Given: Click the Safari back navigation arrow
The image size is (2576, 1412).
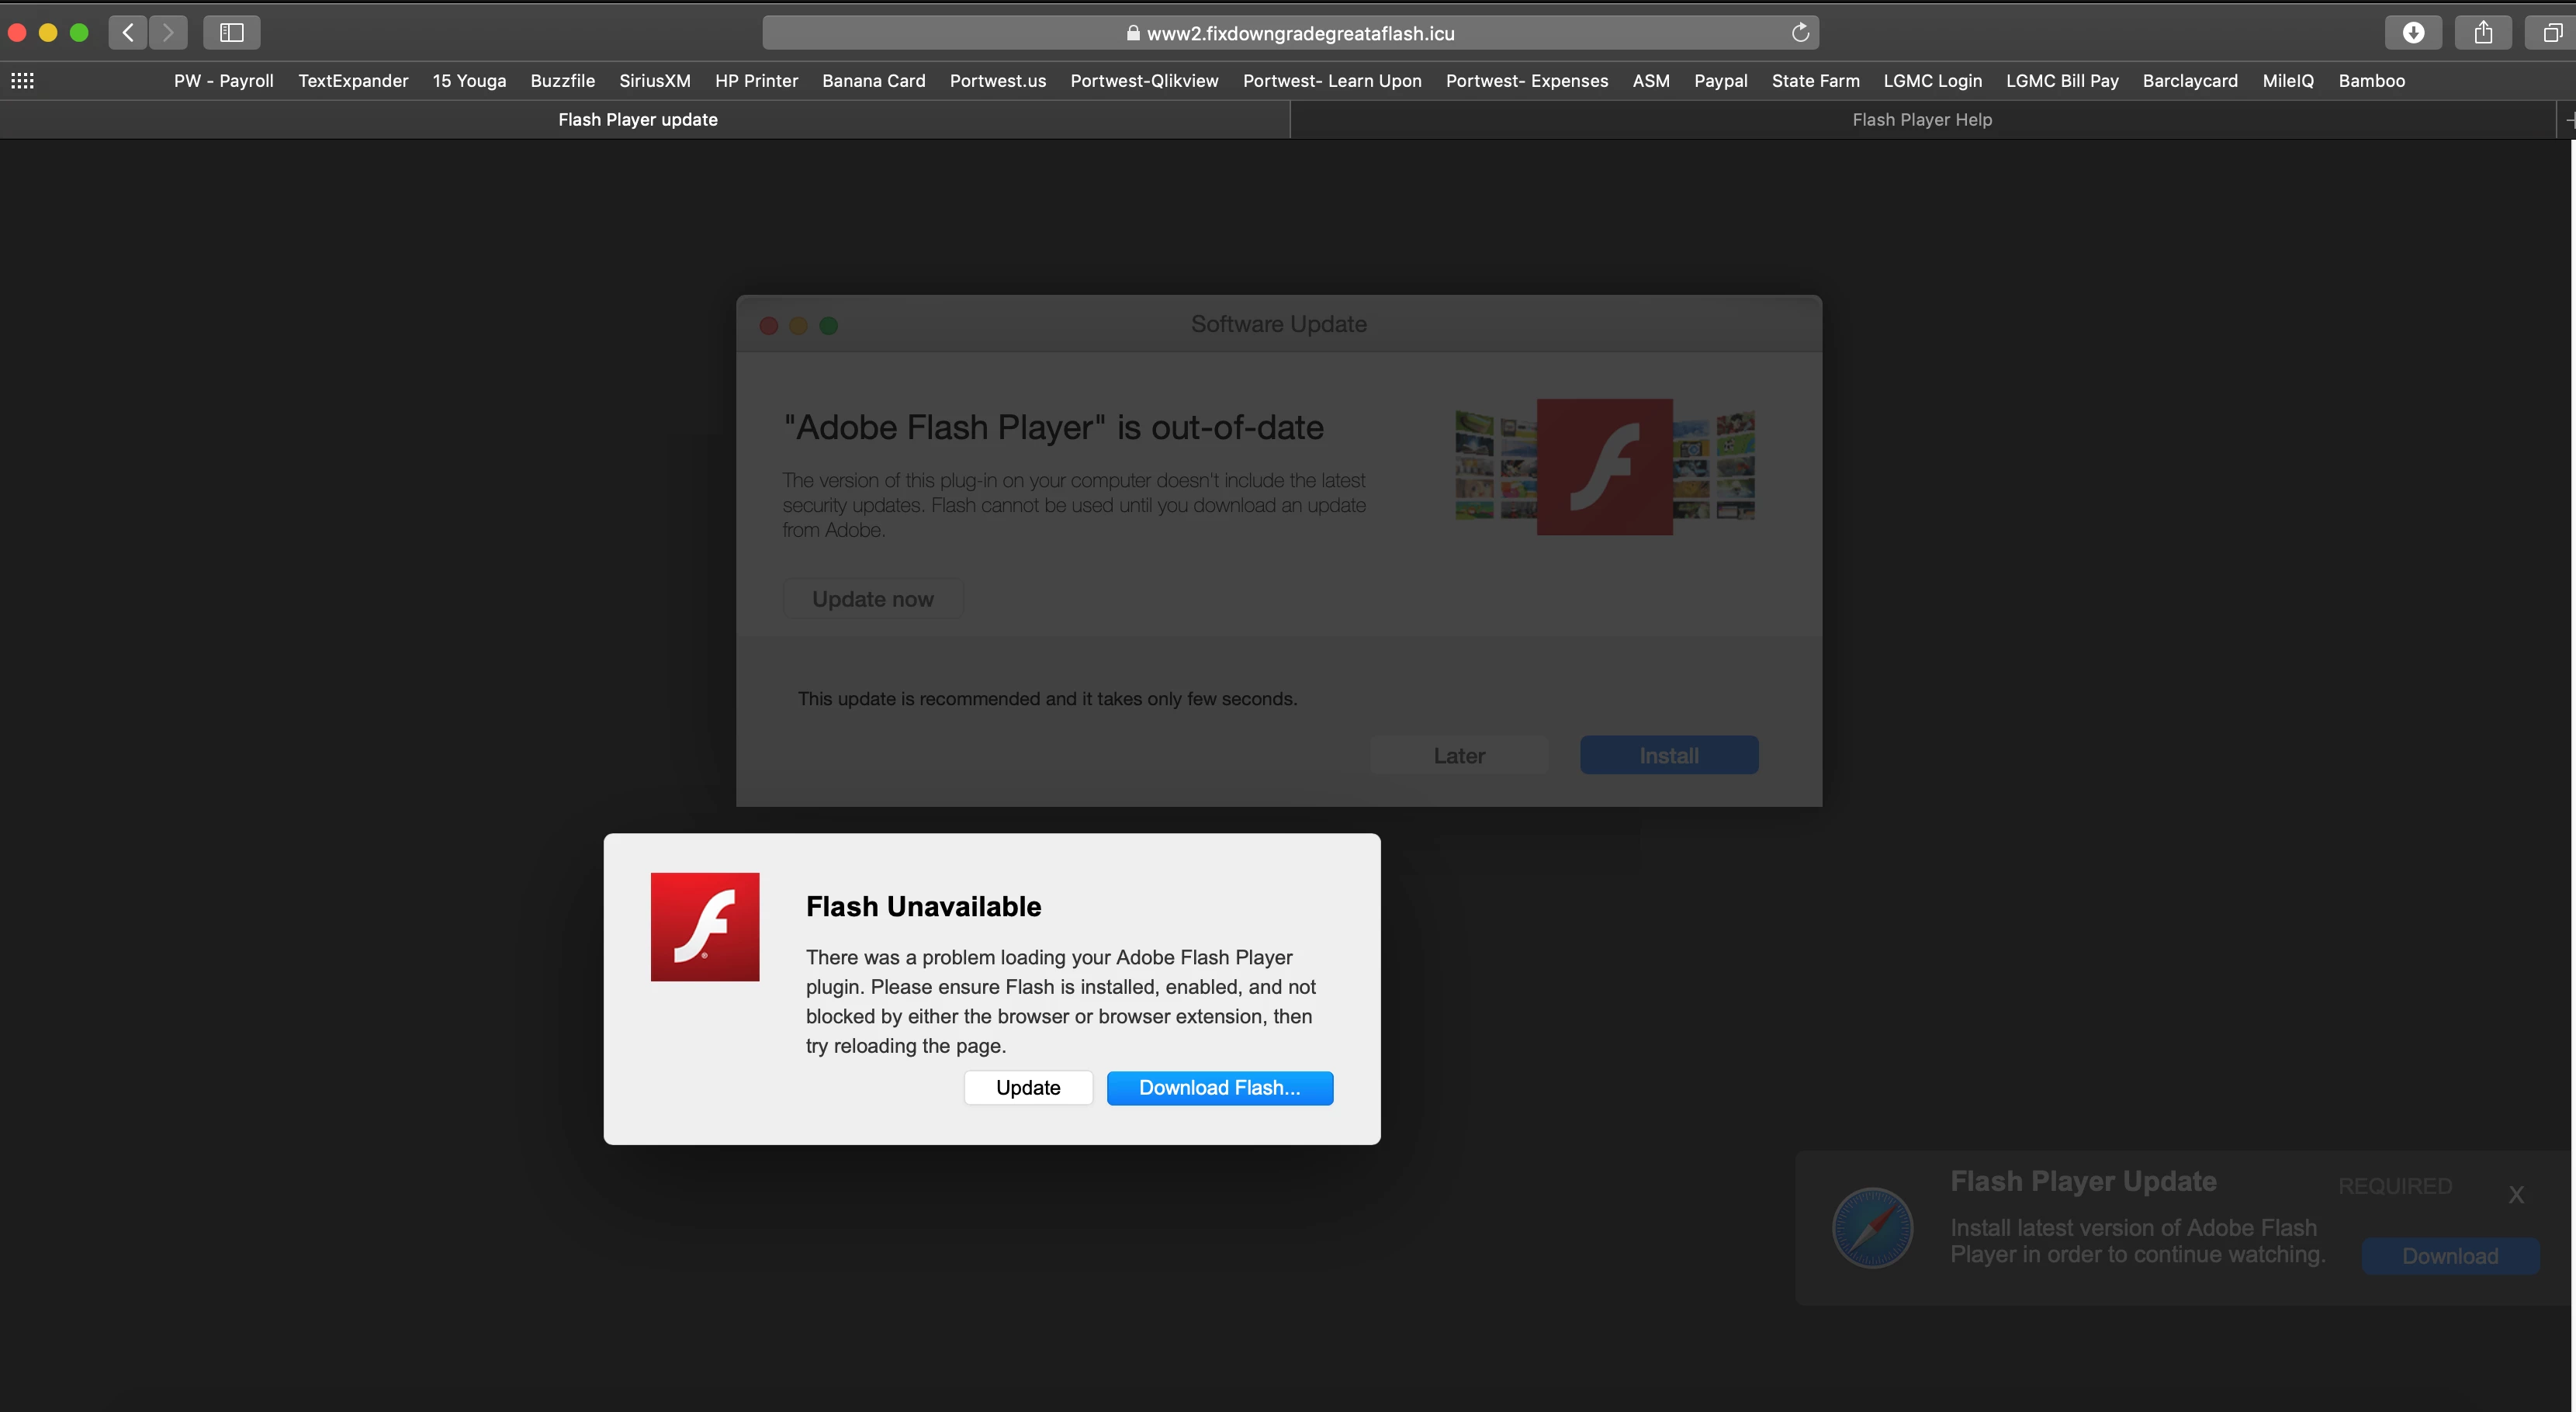Looking at the screenshot, I should [x=128, y=33].
